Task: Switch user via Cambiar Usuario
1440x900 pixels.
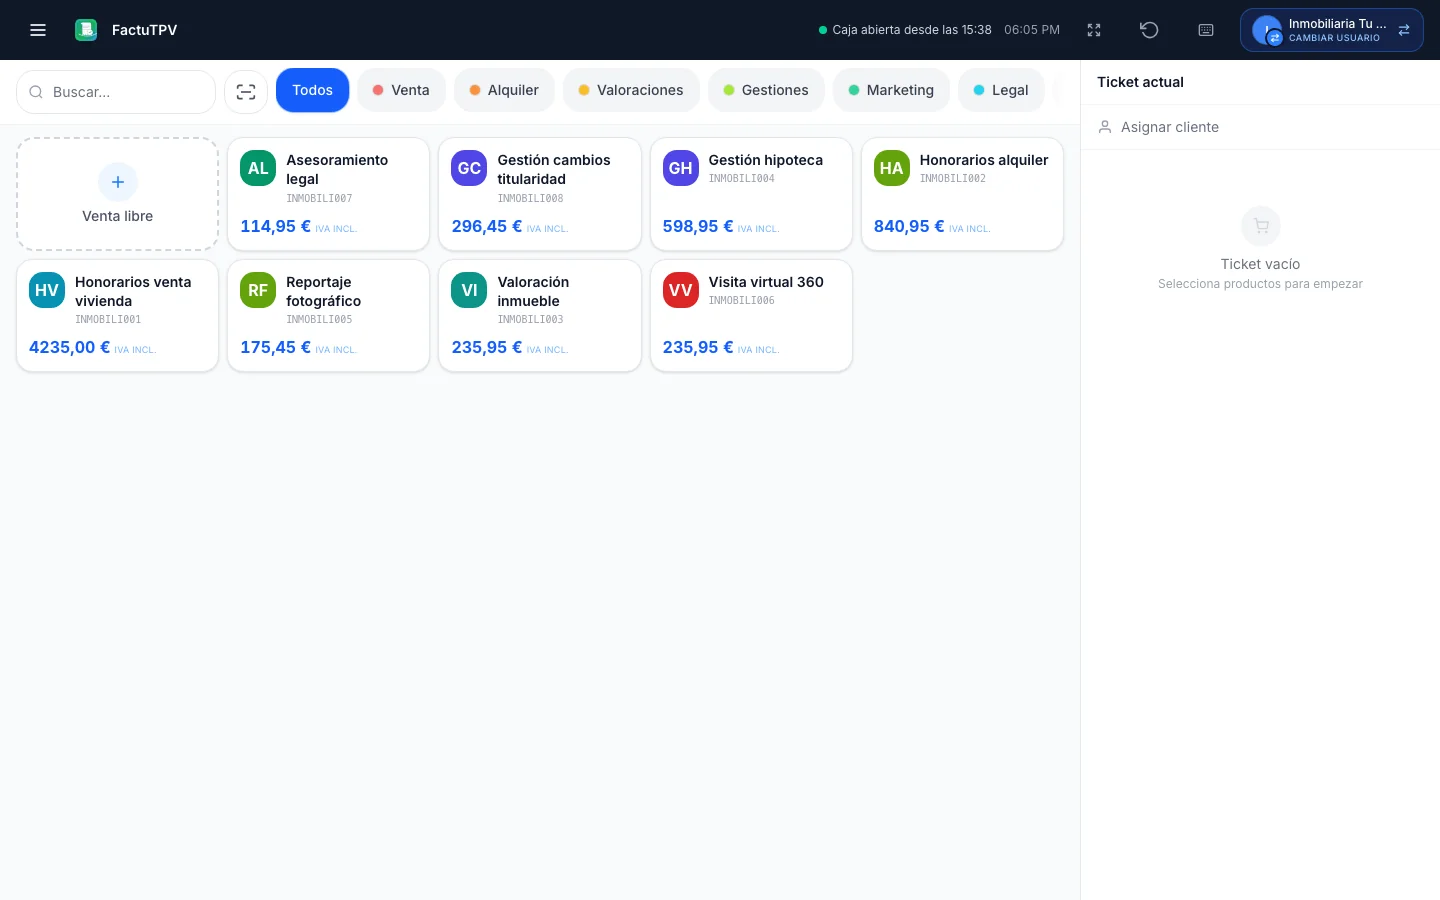Action: 1331,30
